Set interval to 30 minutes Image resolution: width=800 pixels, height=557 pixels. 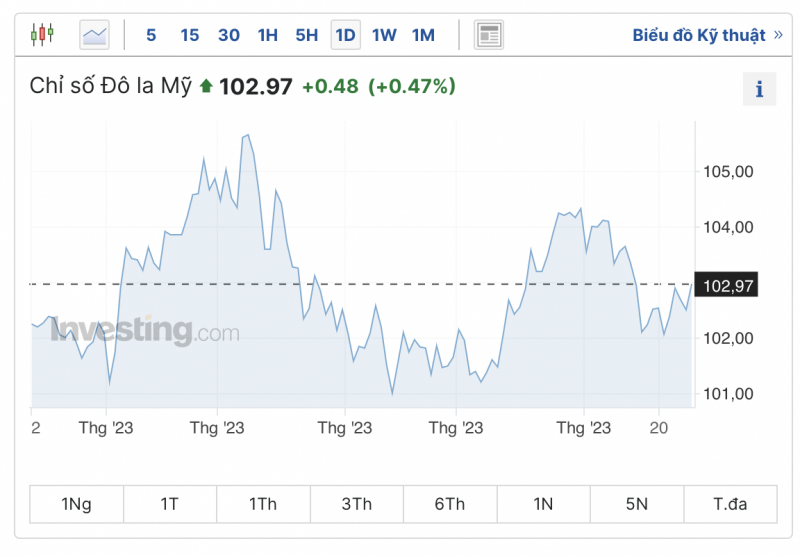coord(229,35)
